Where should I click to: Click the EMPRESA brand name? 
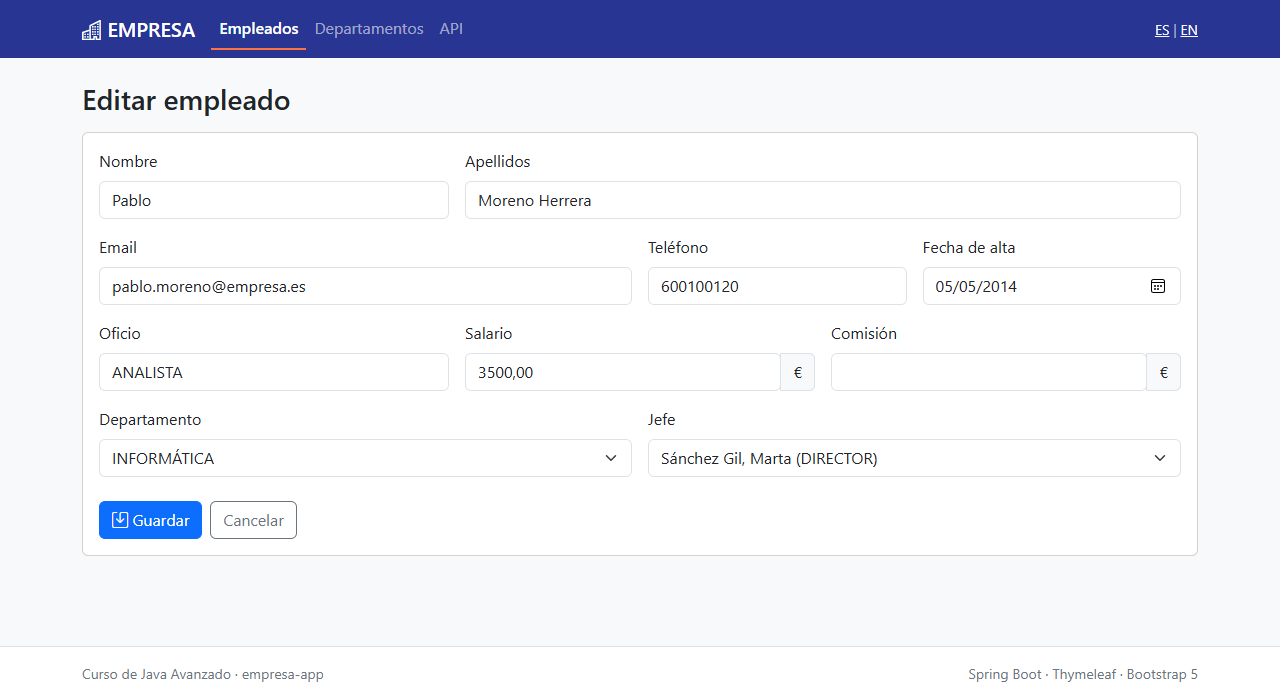pyautogui.click(x=151, y=30)
